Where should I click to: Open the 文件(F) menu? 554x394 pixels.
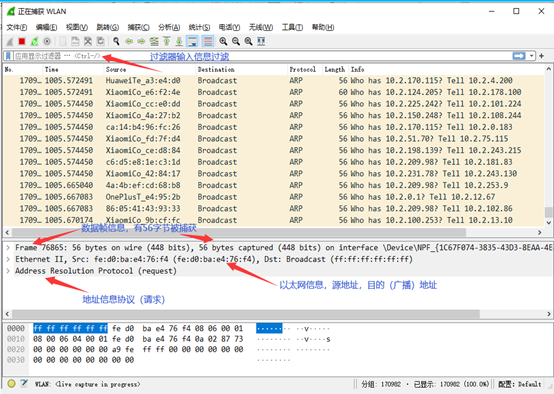point(17,27)
